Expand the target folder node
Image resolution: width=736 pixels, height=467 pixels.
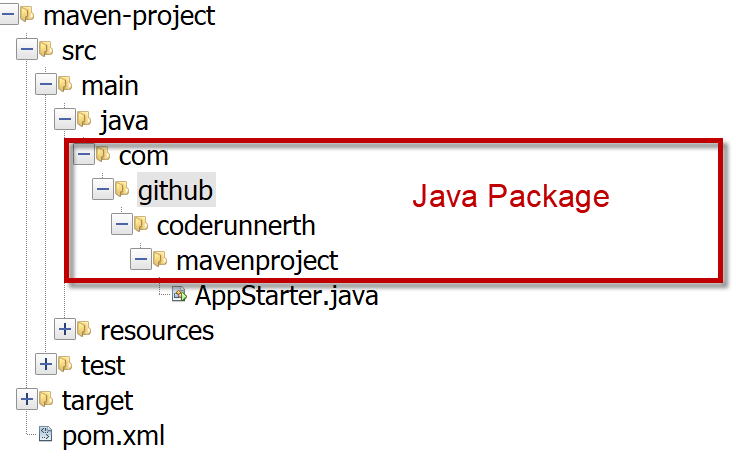pyautogui.click(x=27, y=399)
